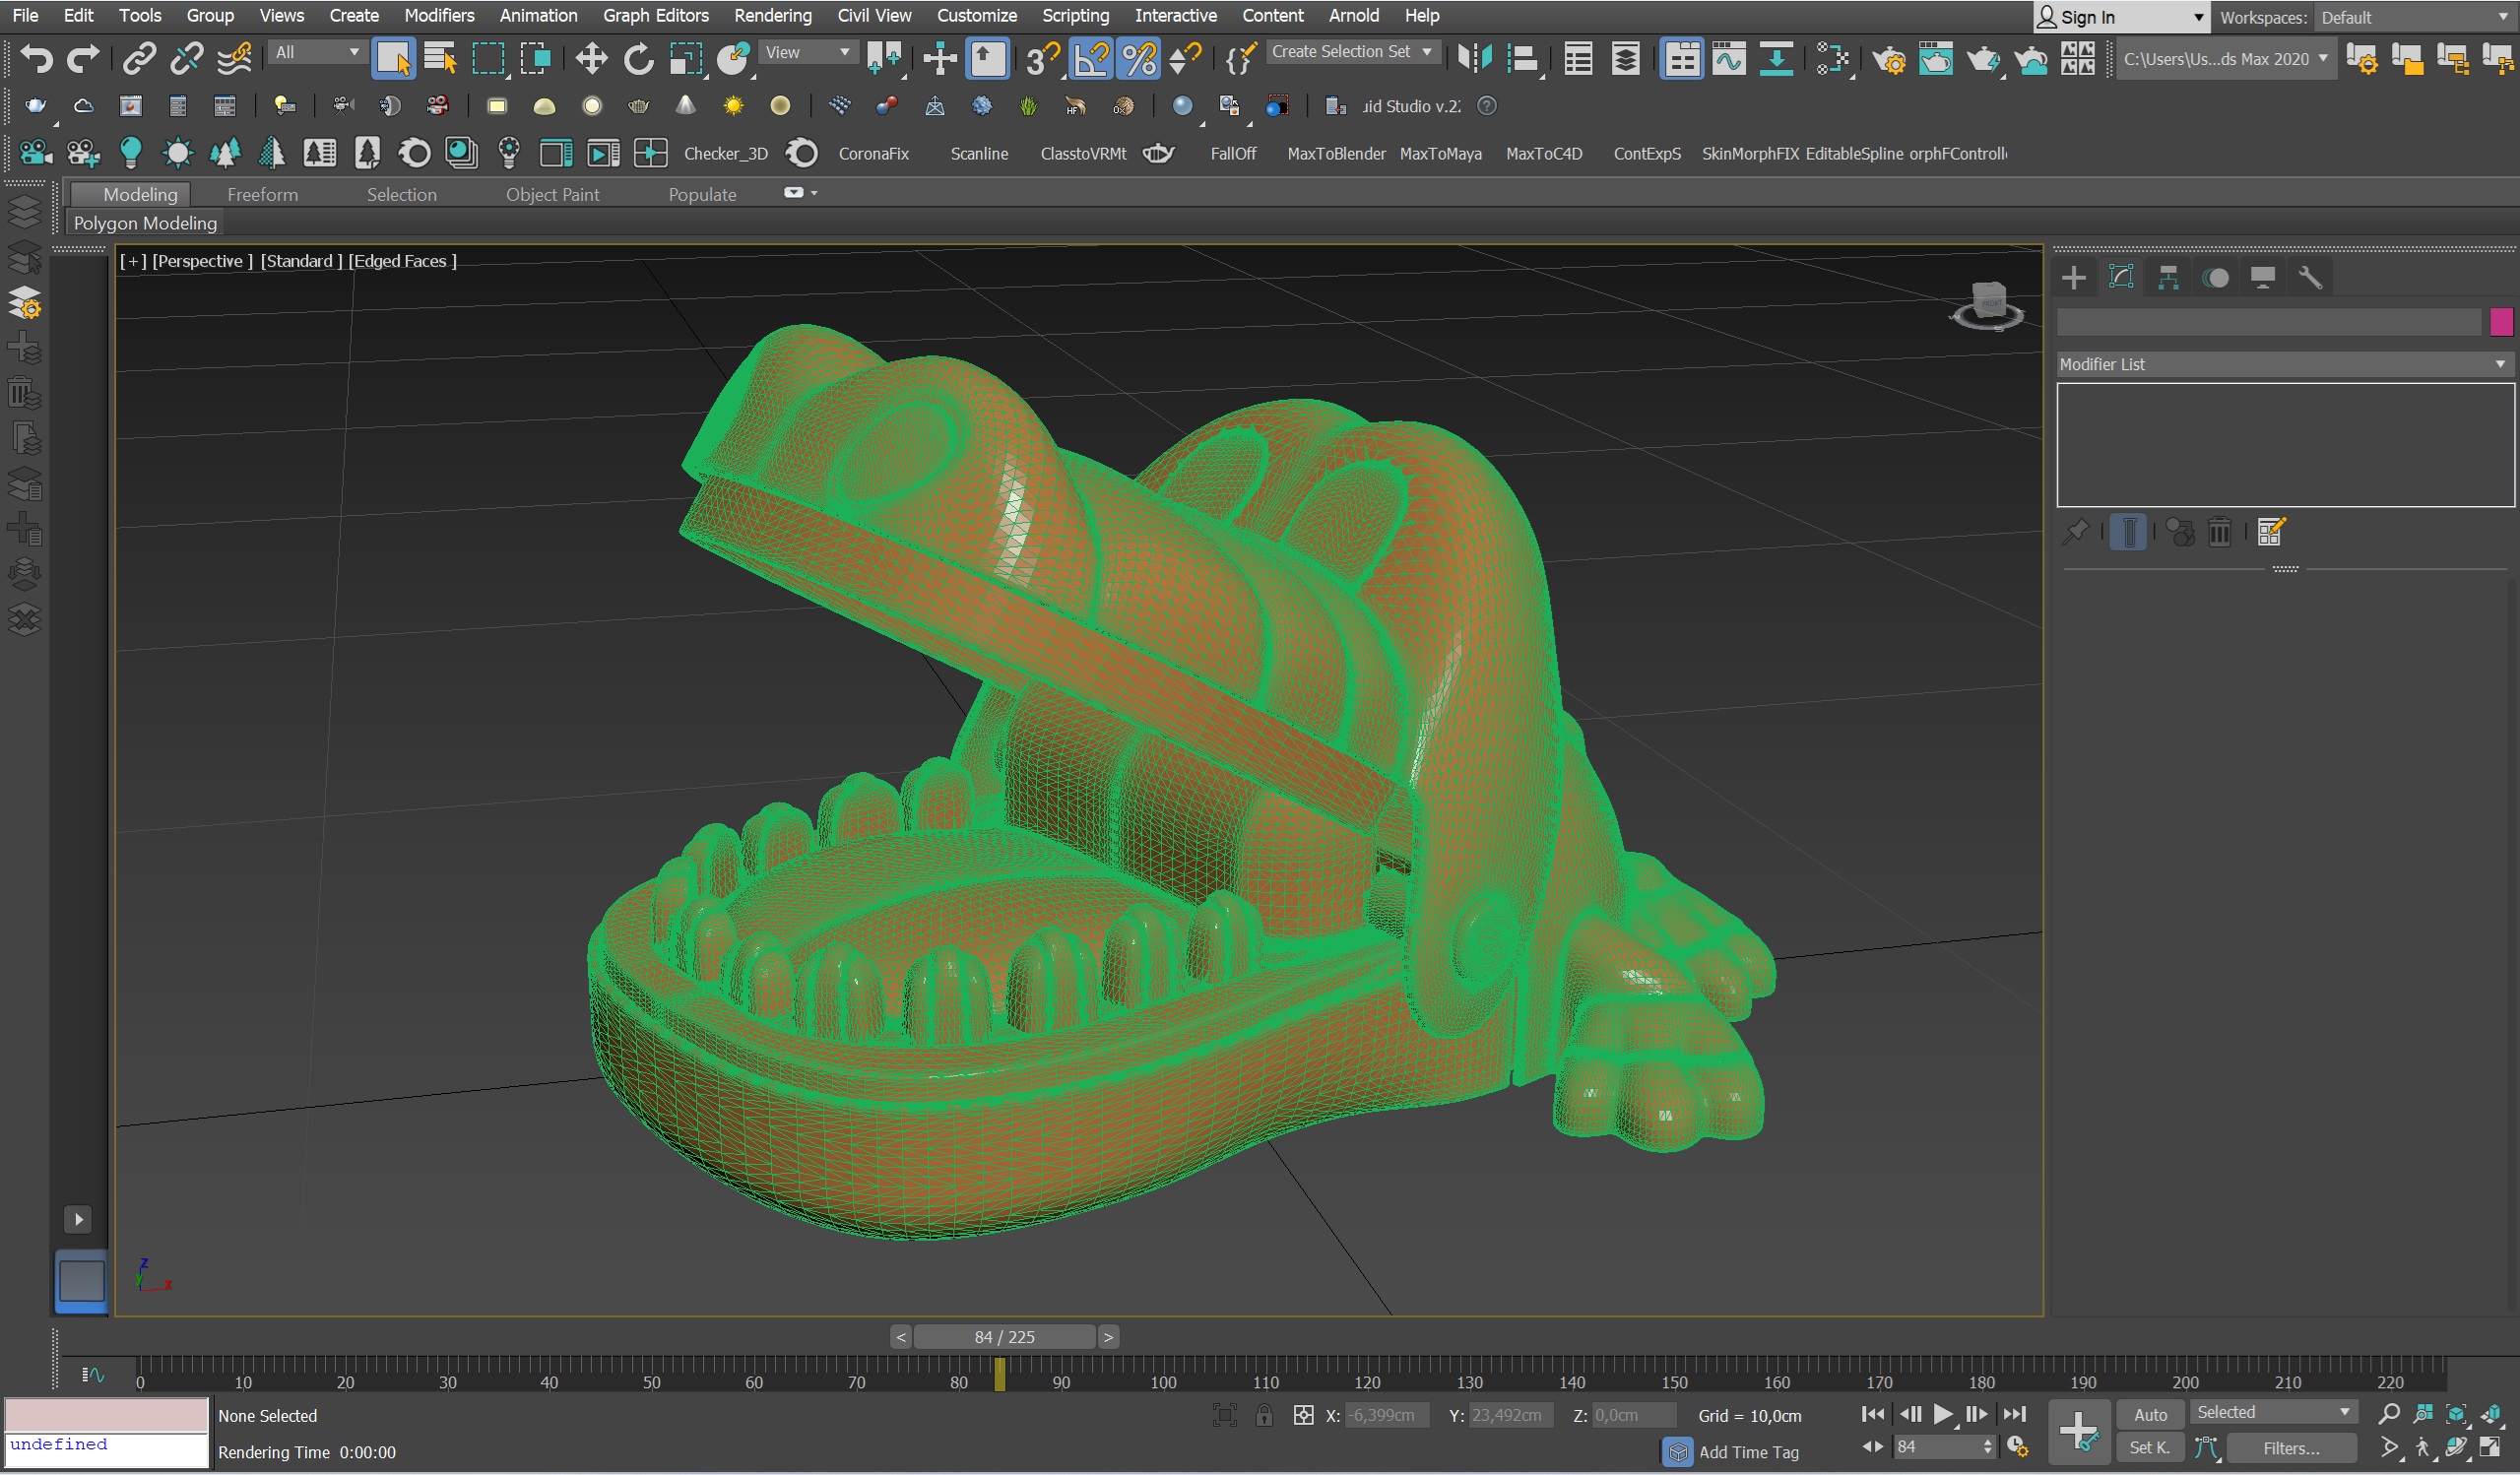Click the CoronaFix toolbar button
Image resolution: width=2520 pixels, height=1475 pixels.
tap(873, 153)
